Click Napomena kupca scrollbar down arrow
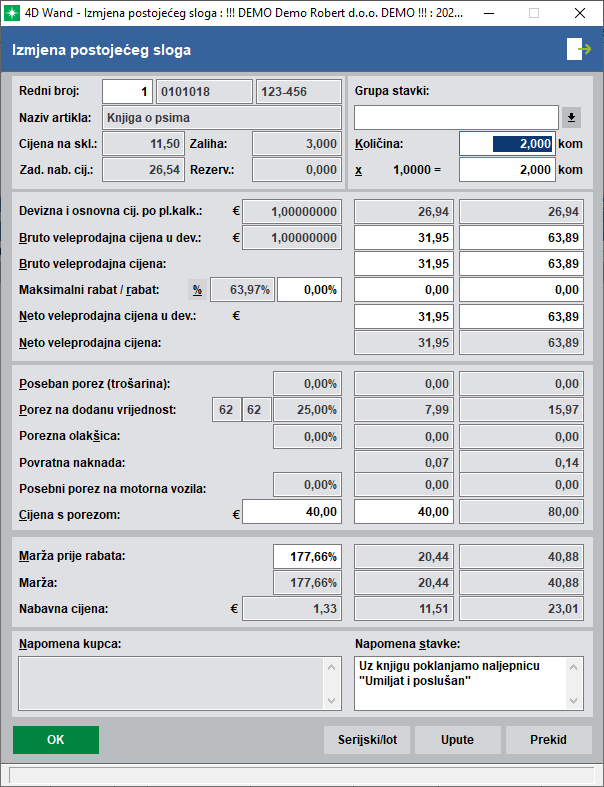This screenshot has width=604, height=787. coord(331,701)
